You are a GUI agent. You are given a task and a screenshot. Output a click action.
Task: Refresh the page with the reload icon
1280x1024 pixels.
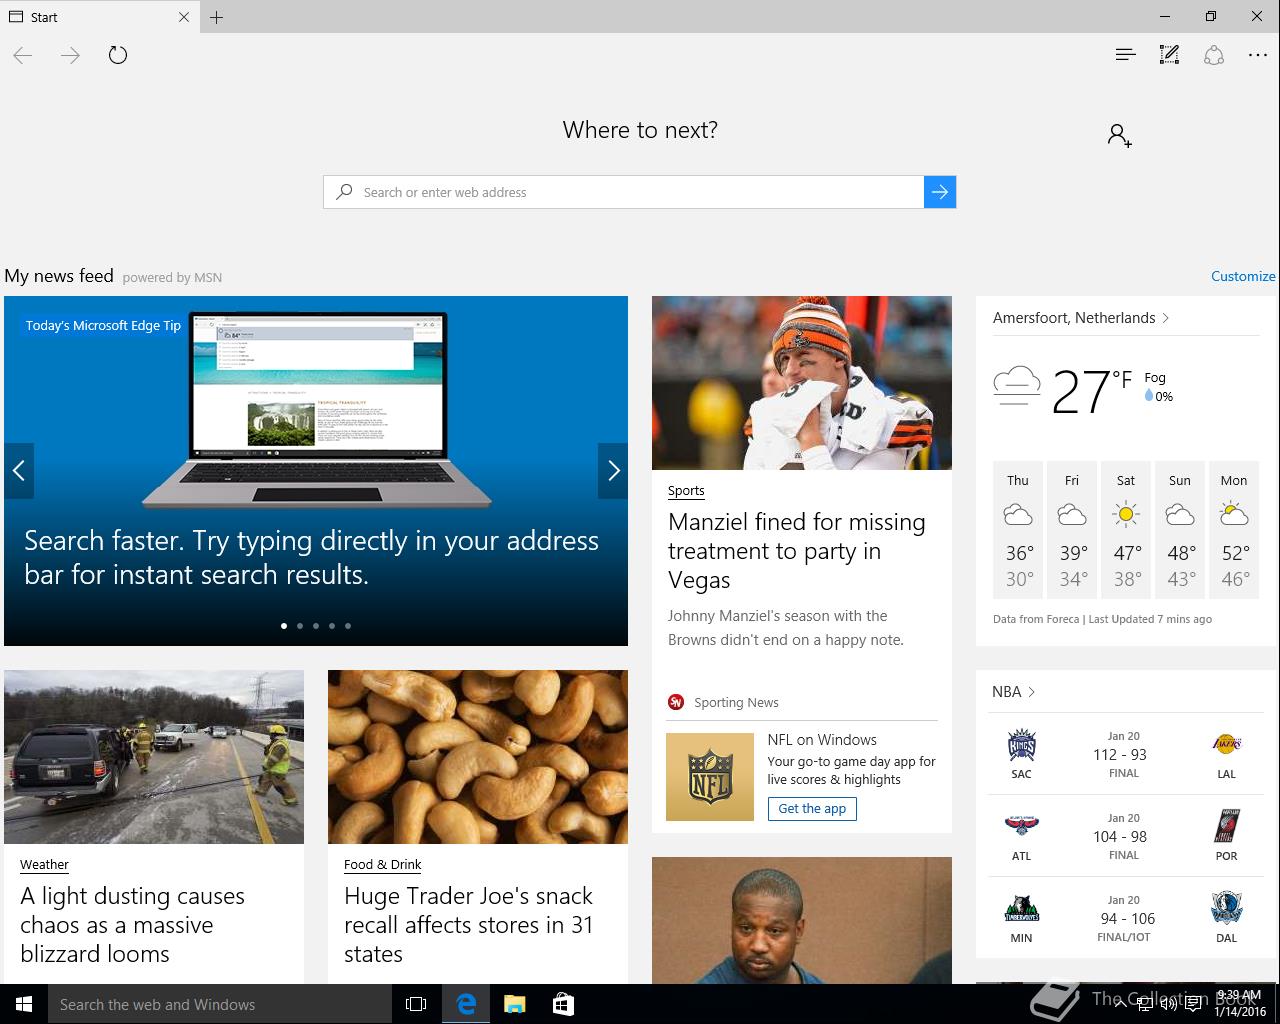(x=118, y=55)
